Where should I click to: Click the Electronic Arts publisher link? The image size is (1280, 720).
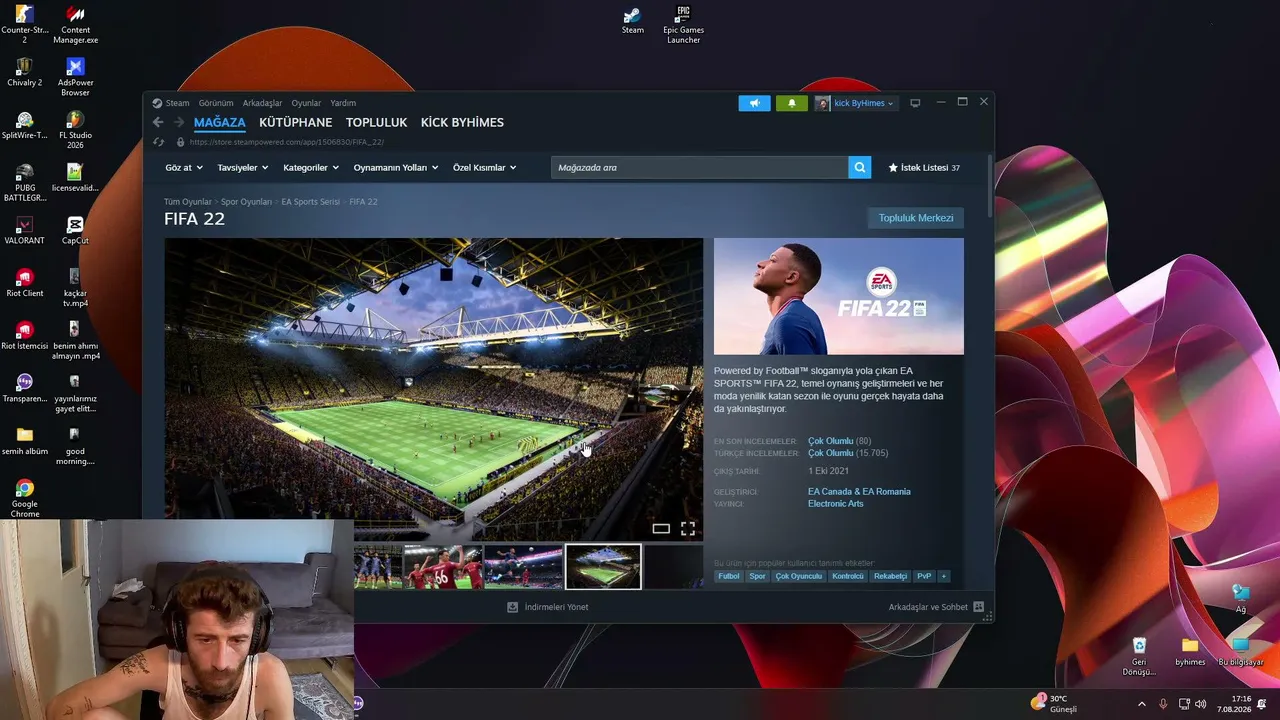(836, 503)
